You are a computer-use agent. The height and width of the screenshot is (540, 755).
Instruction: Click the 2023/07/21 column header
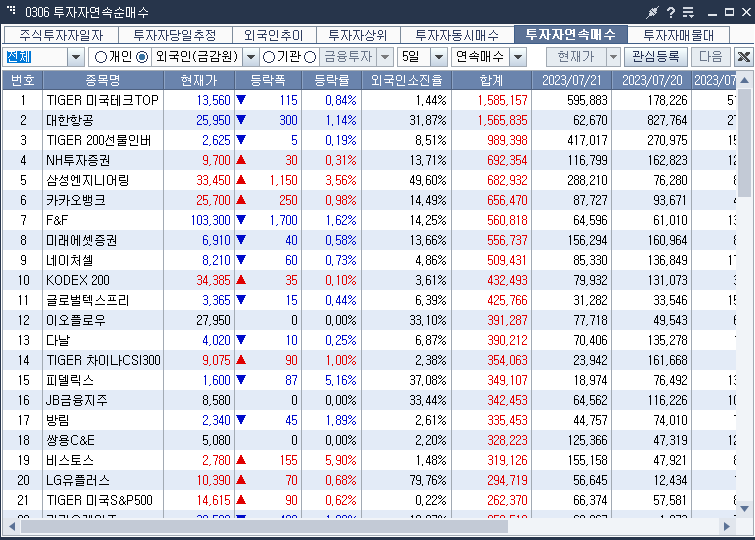pos(571,80)
